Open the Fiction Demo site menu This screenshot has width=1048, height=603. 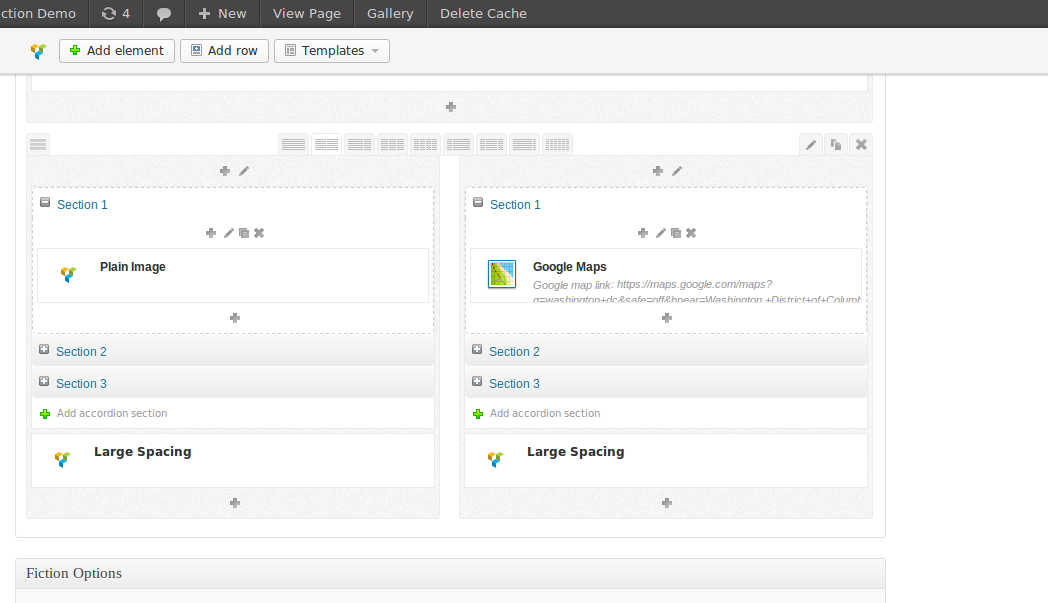click(x=38, y=13)
